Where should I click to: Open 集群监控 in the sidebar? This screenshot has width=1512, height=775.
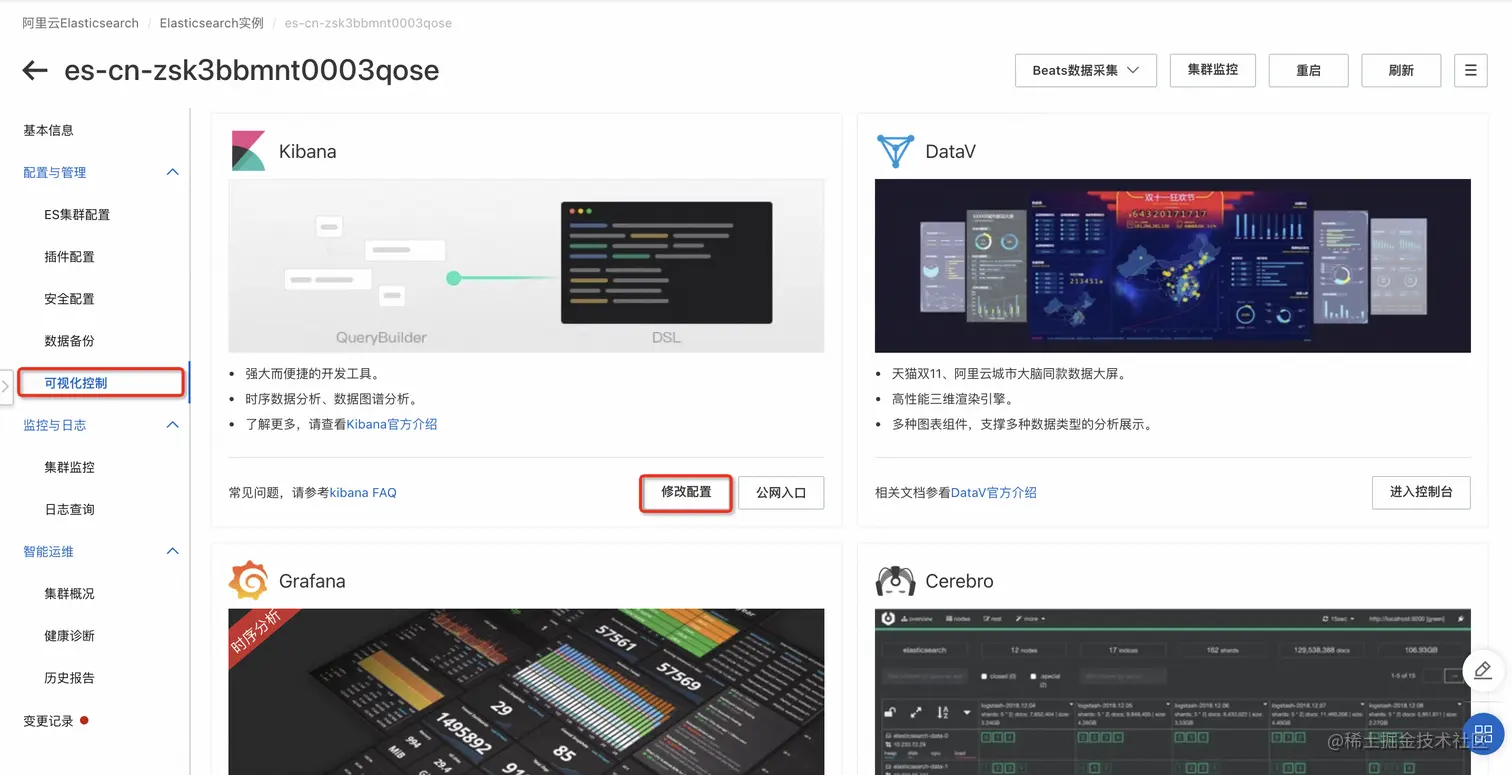pyautogui.click(x=69, y=467)
